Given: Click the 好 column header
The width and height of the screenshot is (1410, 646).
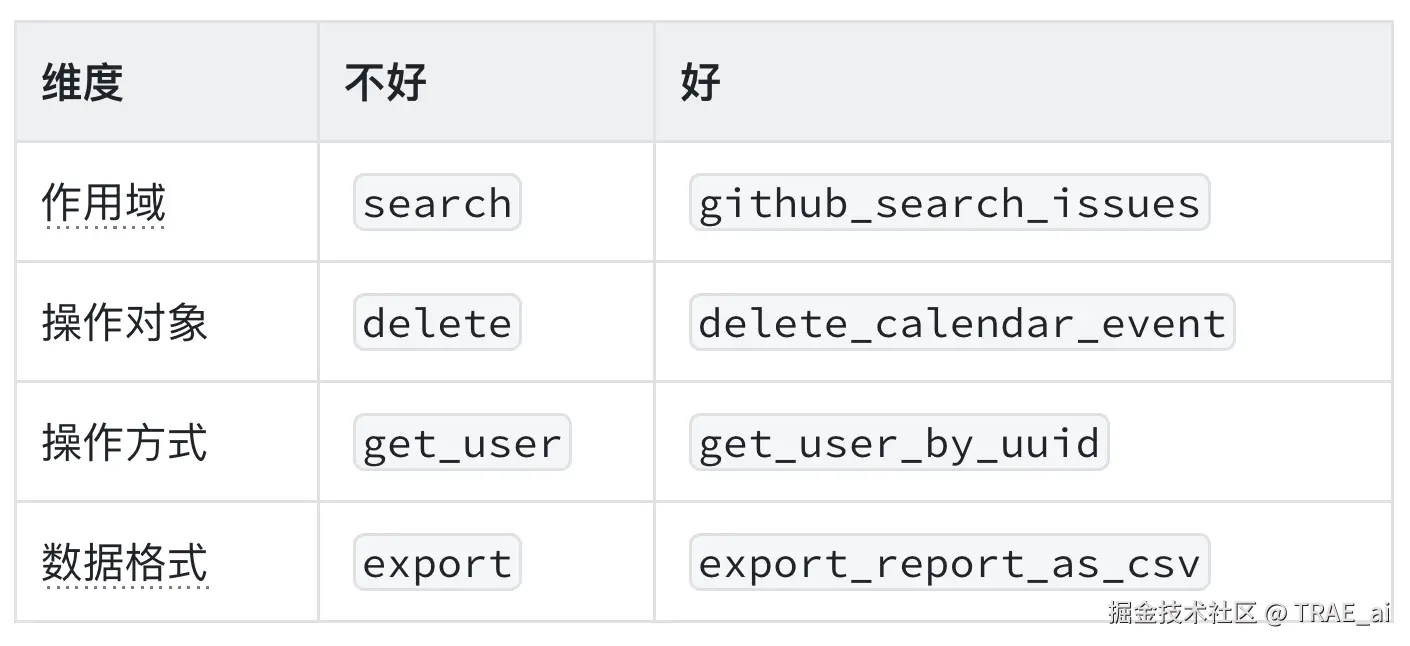Looking at the screenshot, I should pos(700,82).
